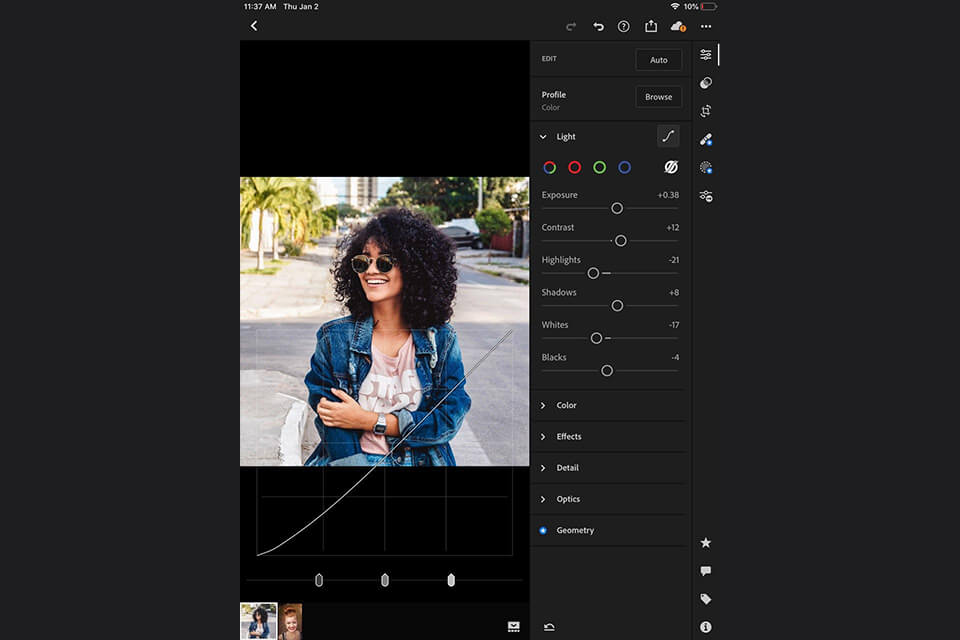
Task: Open the Crop and rotate tool
Action: pyautogui.click(x=706, y=111)
